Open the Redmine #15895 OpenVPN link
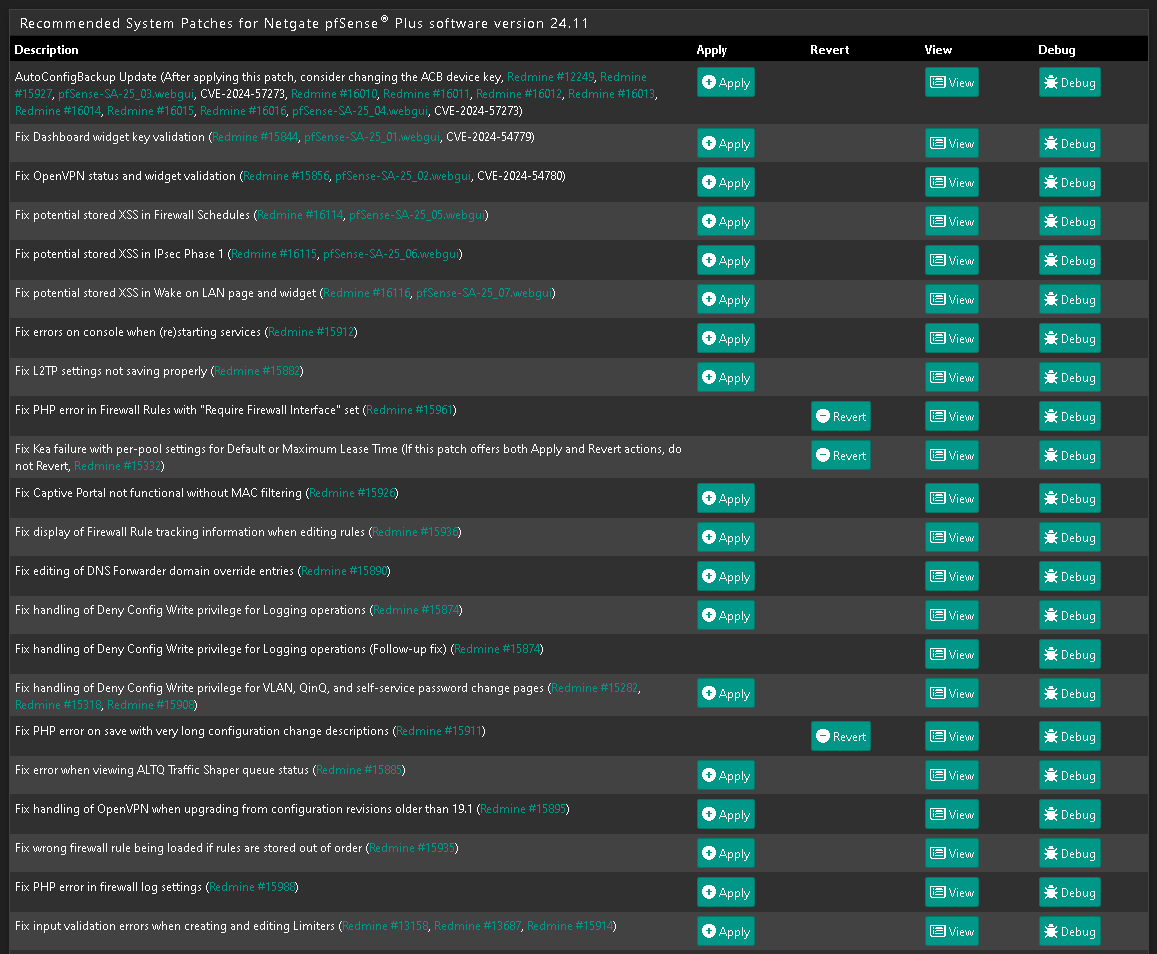The height and width of the screenshot is (954, 1157). click(523, 809)
